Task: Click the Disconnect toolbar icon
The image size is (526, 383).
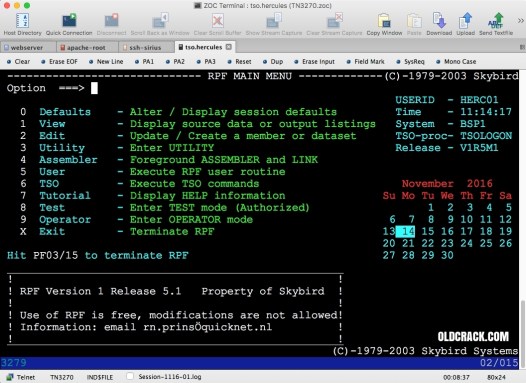Action: point(111,23)
